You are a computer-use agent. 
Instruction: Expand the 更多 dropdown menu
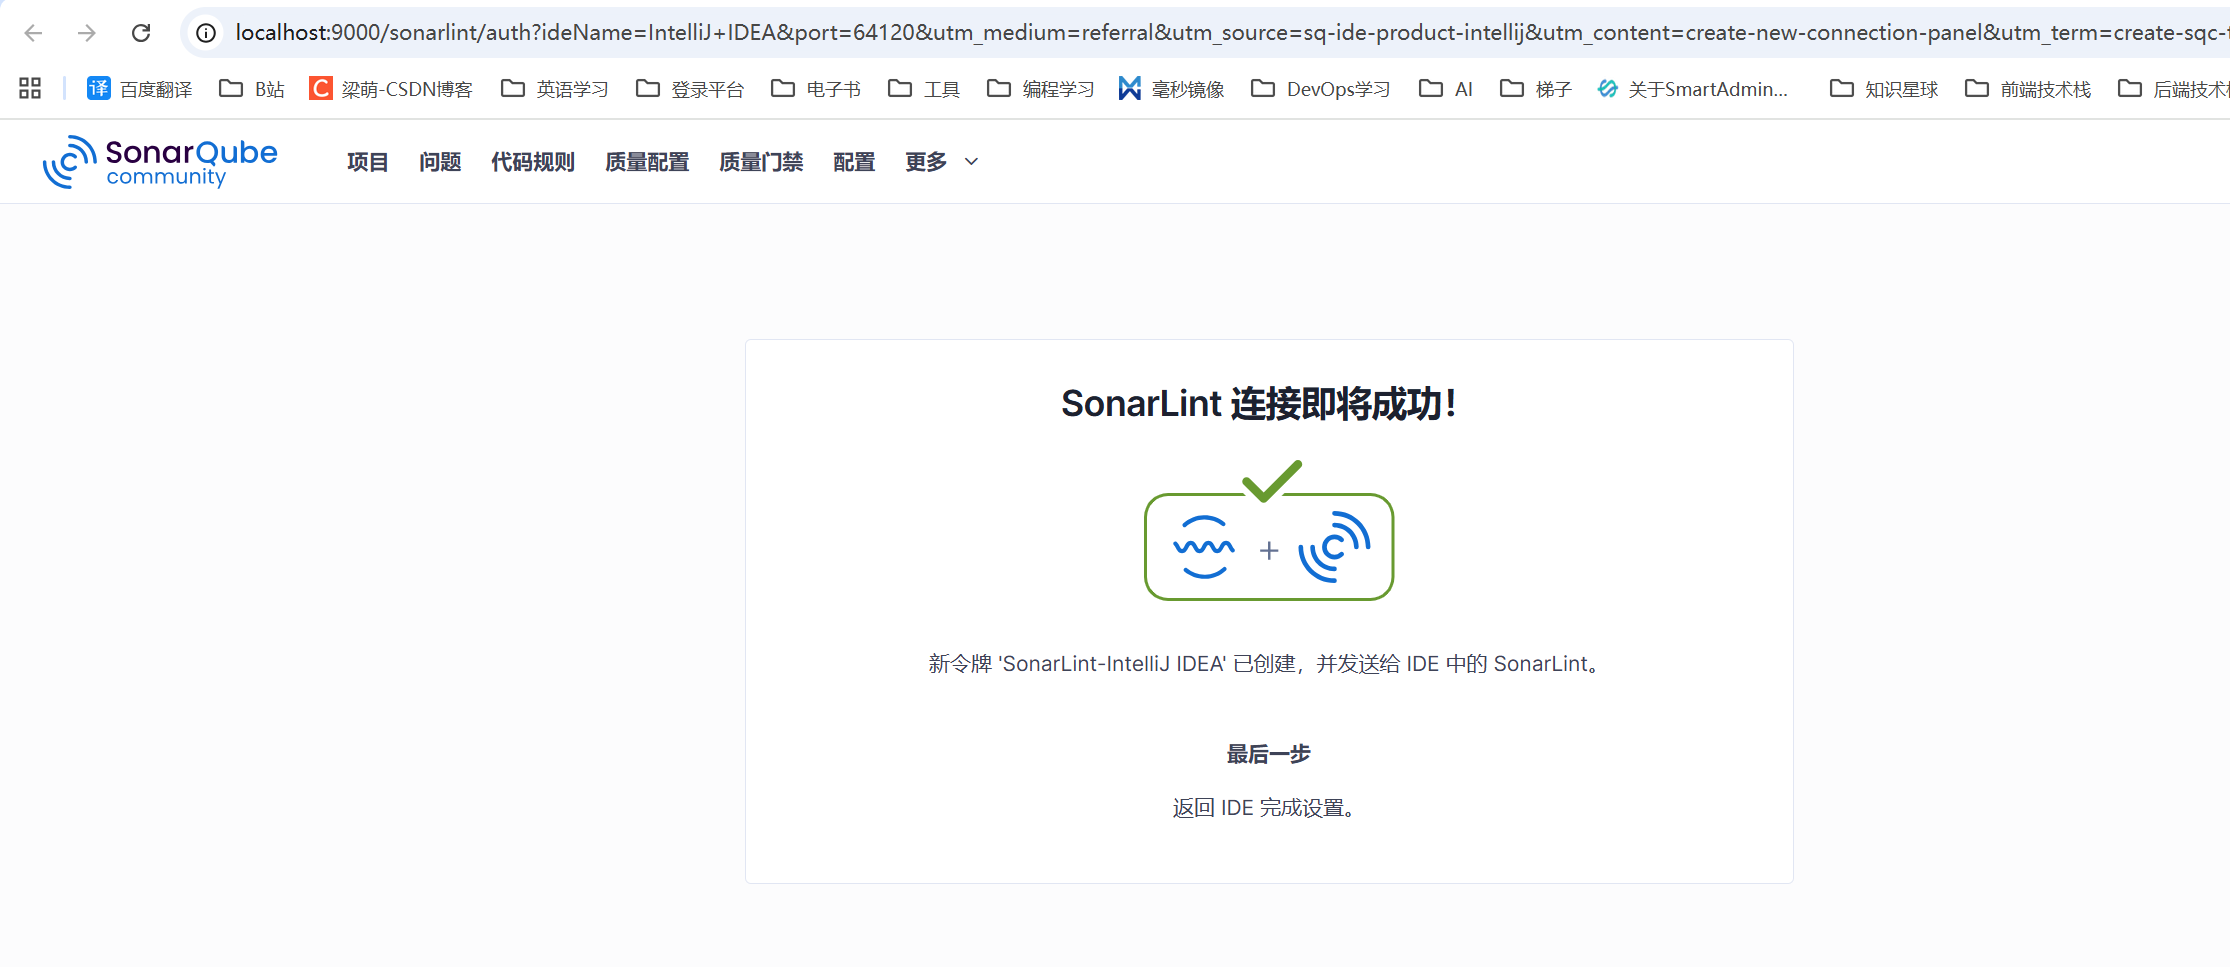point(941,162)
